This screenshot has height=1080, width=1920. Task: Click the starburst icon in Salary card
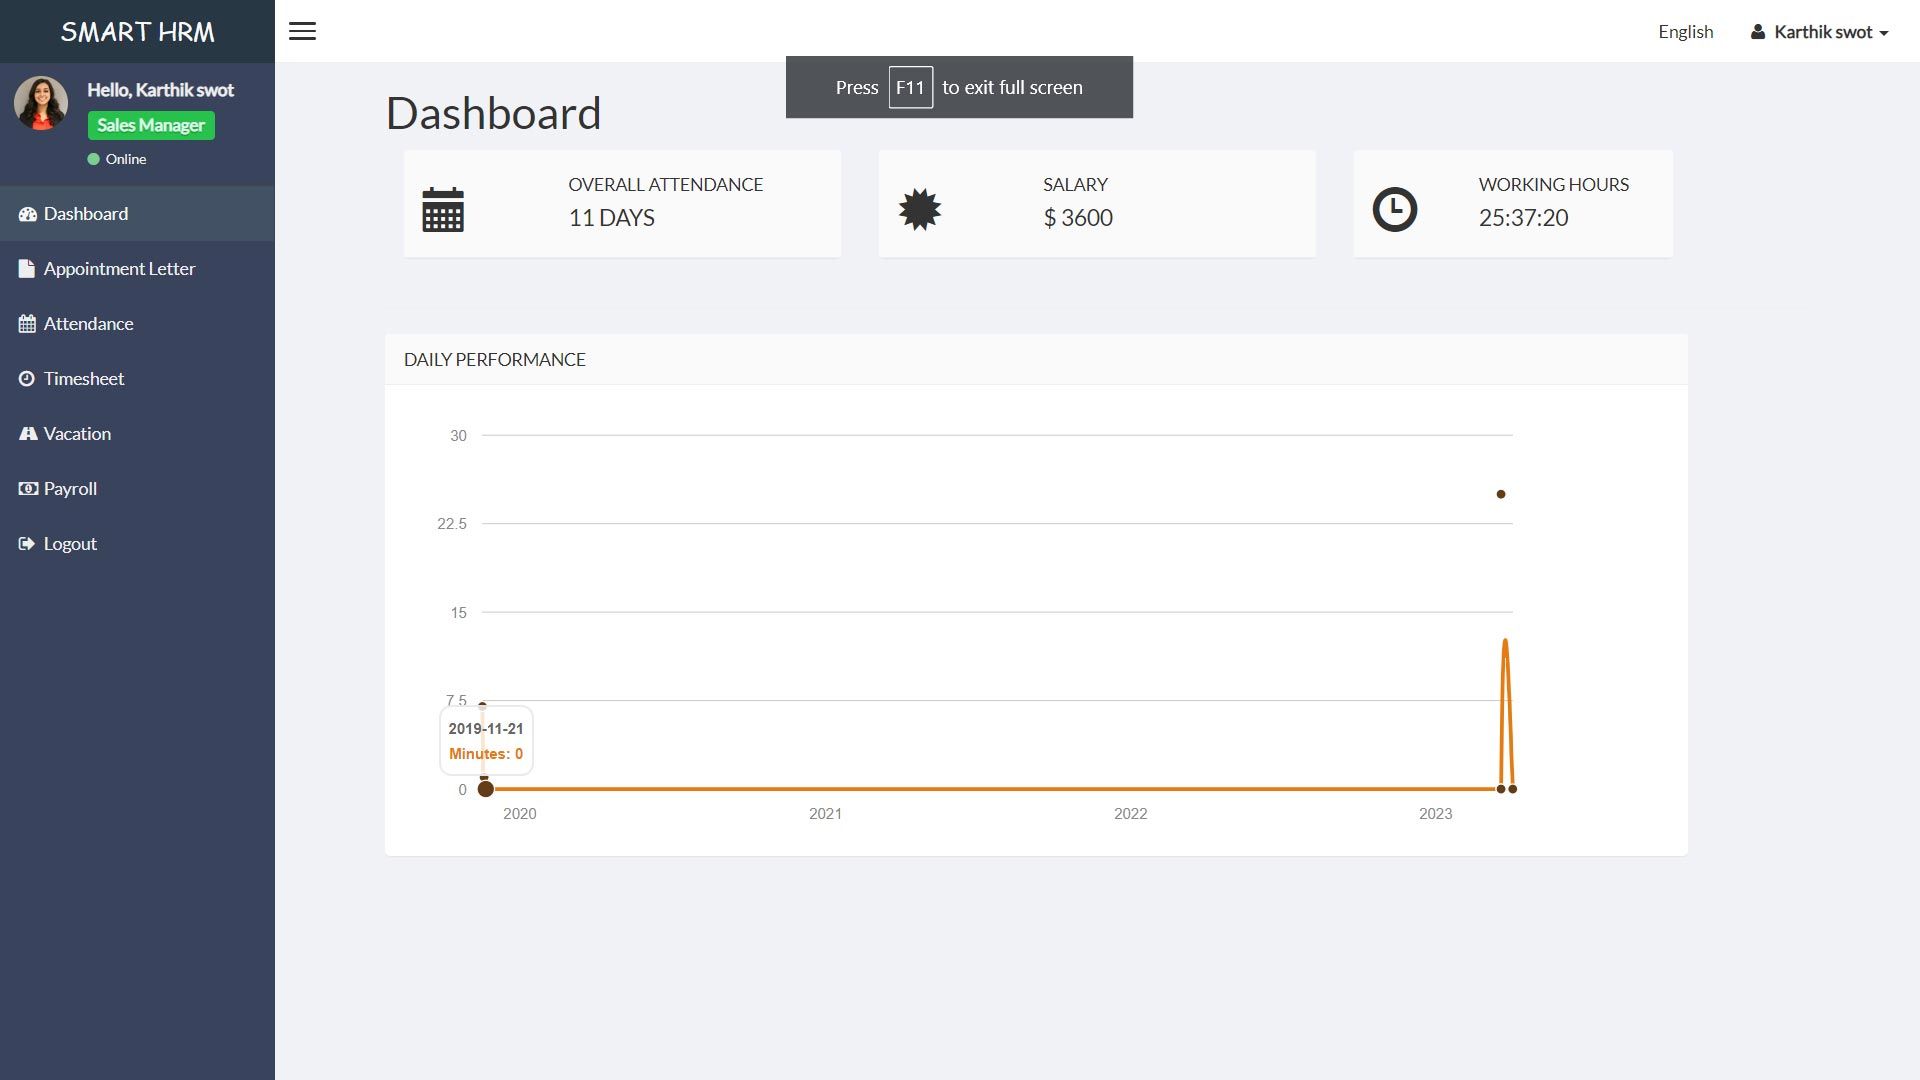tap(919, 210)
